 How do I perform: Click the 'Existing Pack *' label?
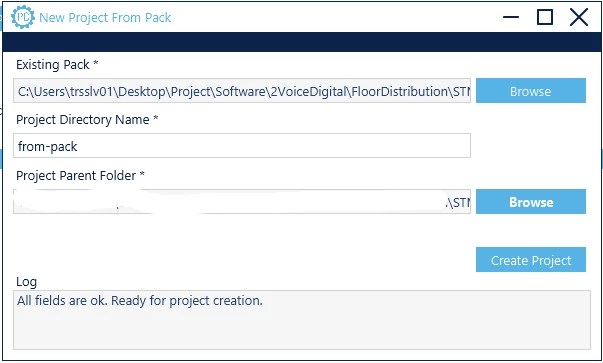point(57,65)
